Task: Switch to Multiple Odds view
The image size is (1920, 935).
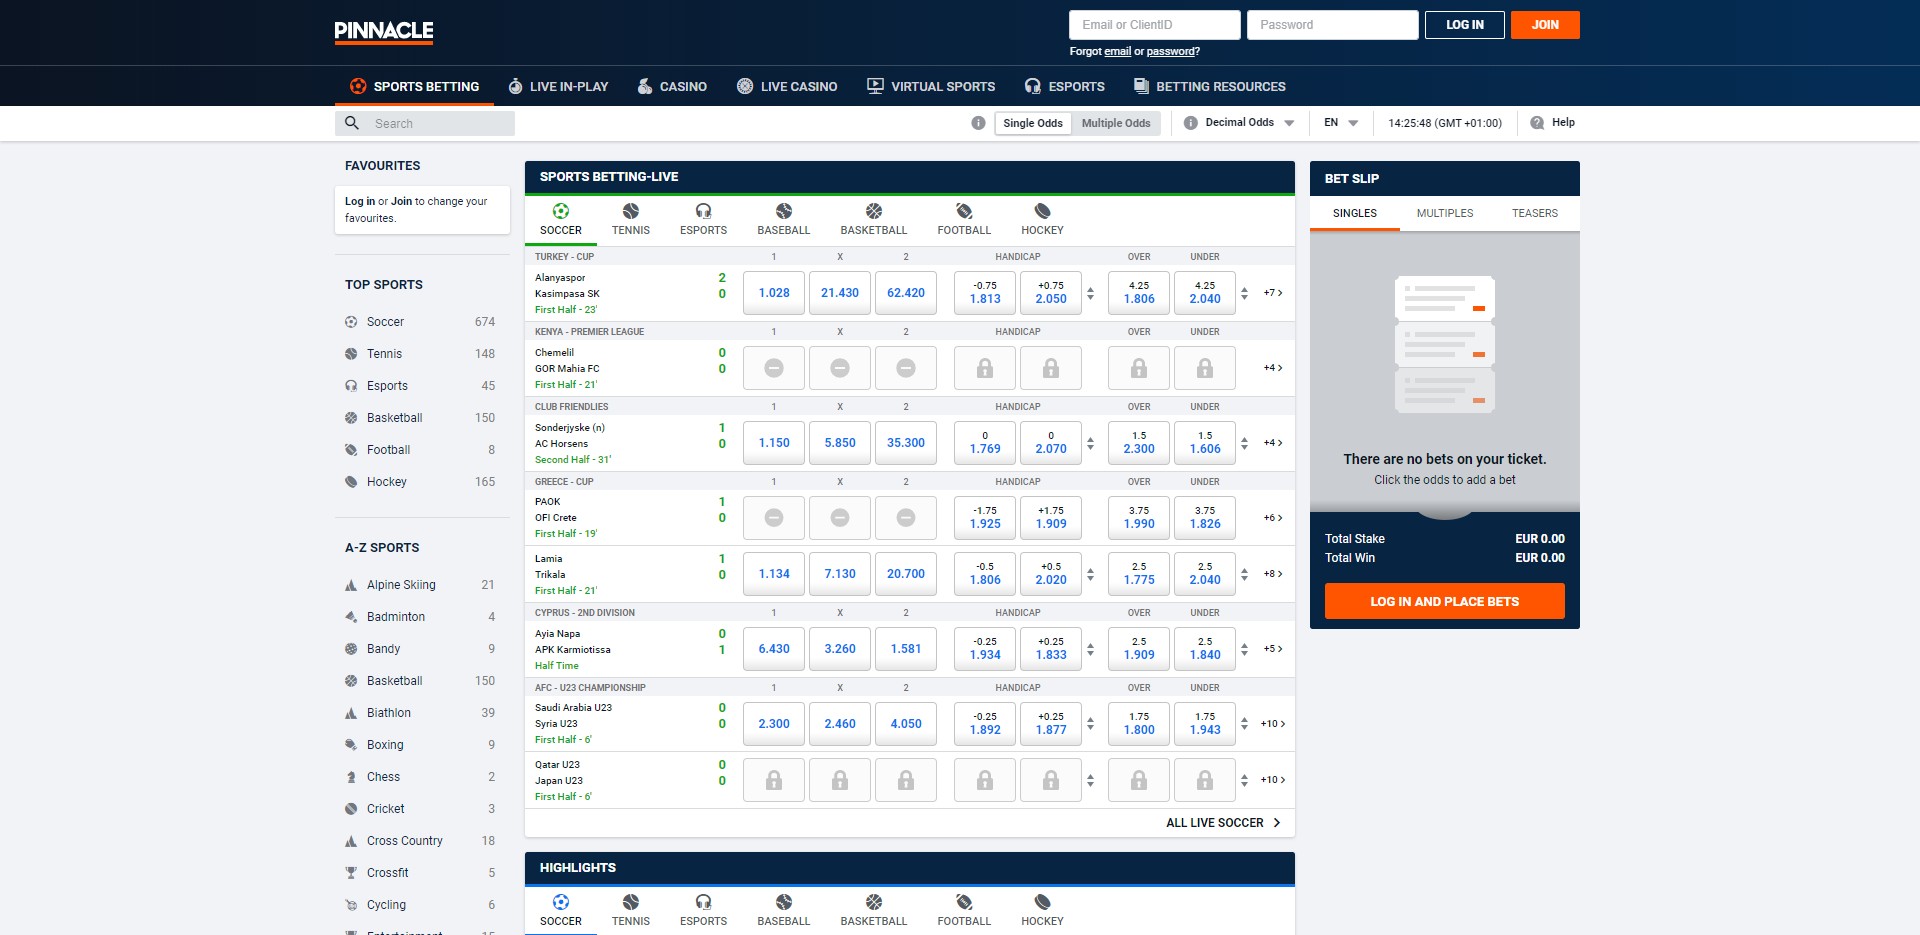Action: pos(1116,123)
